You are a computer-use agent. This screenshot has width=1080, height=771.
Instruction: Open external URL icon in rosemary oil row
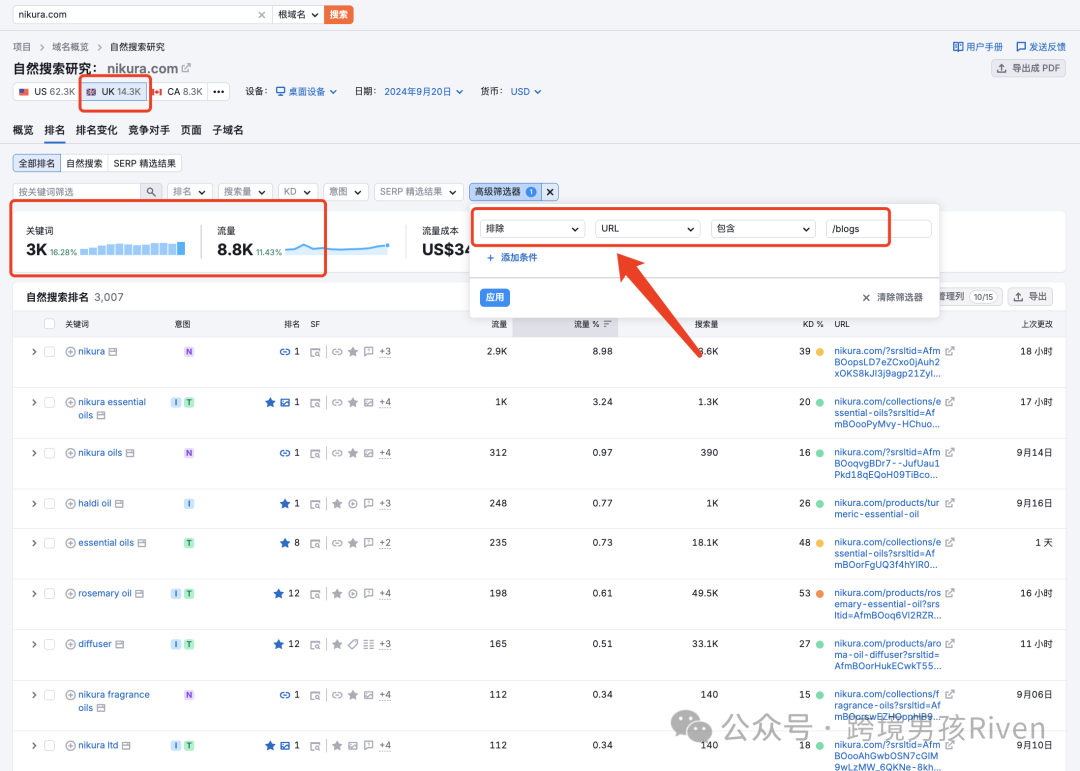click(950, 593)
